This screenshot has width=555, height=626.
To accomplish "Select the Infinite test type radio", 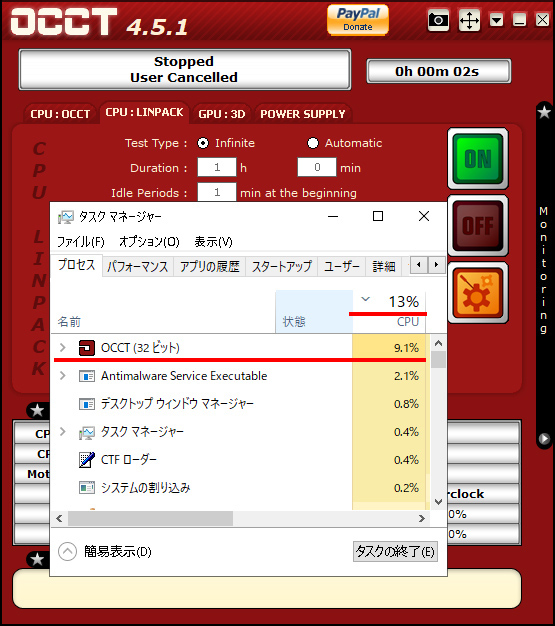I will (203, 143).
